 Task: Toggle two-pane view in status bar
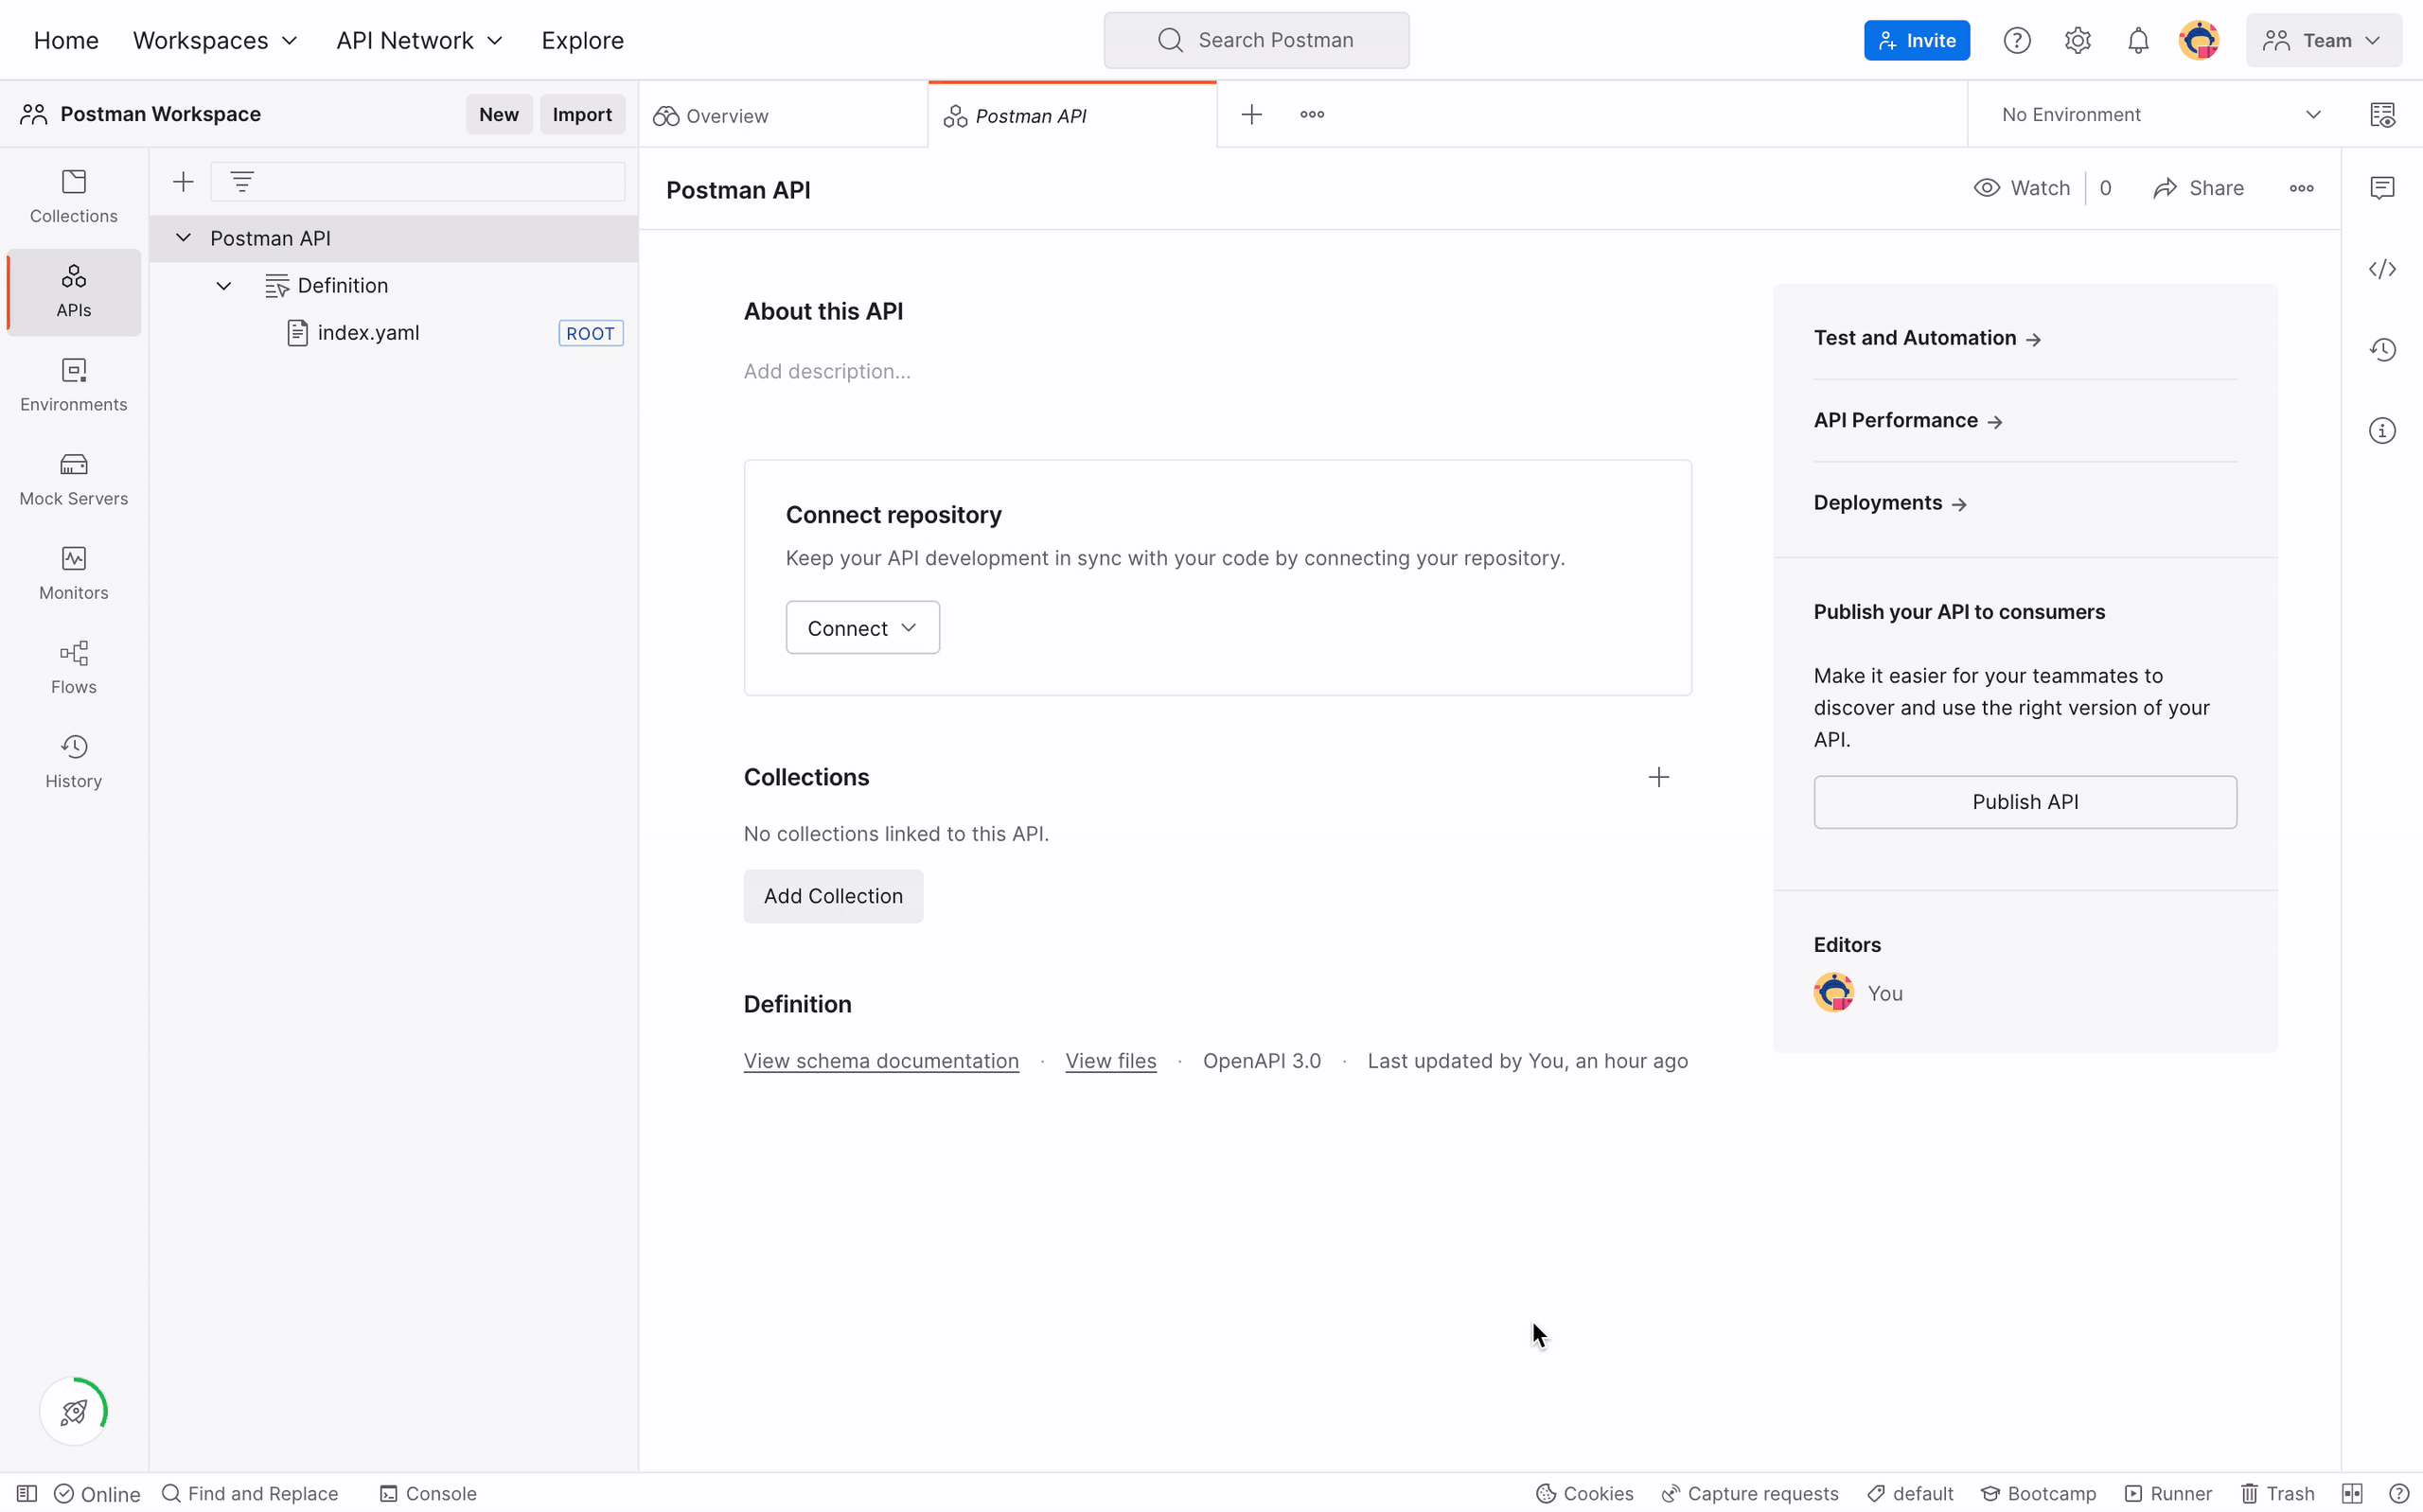2352,1493
